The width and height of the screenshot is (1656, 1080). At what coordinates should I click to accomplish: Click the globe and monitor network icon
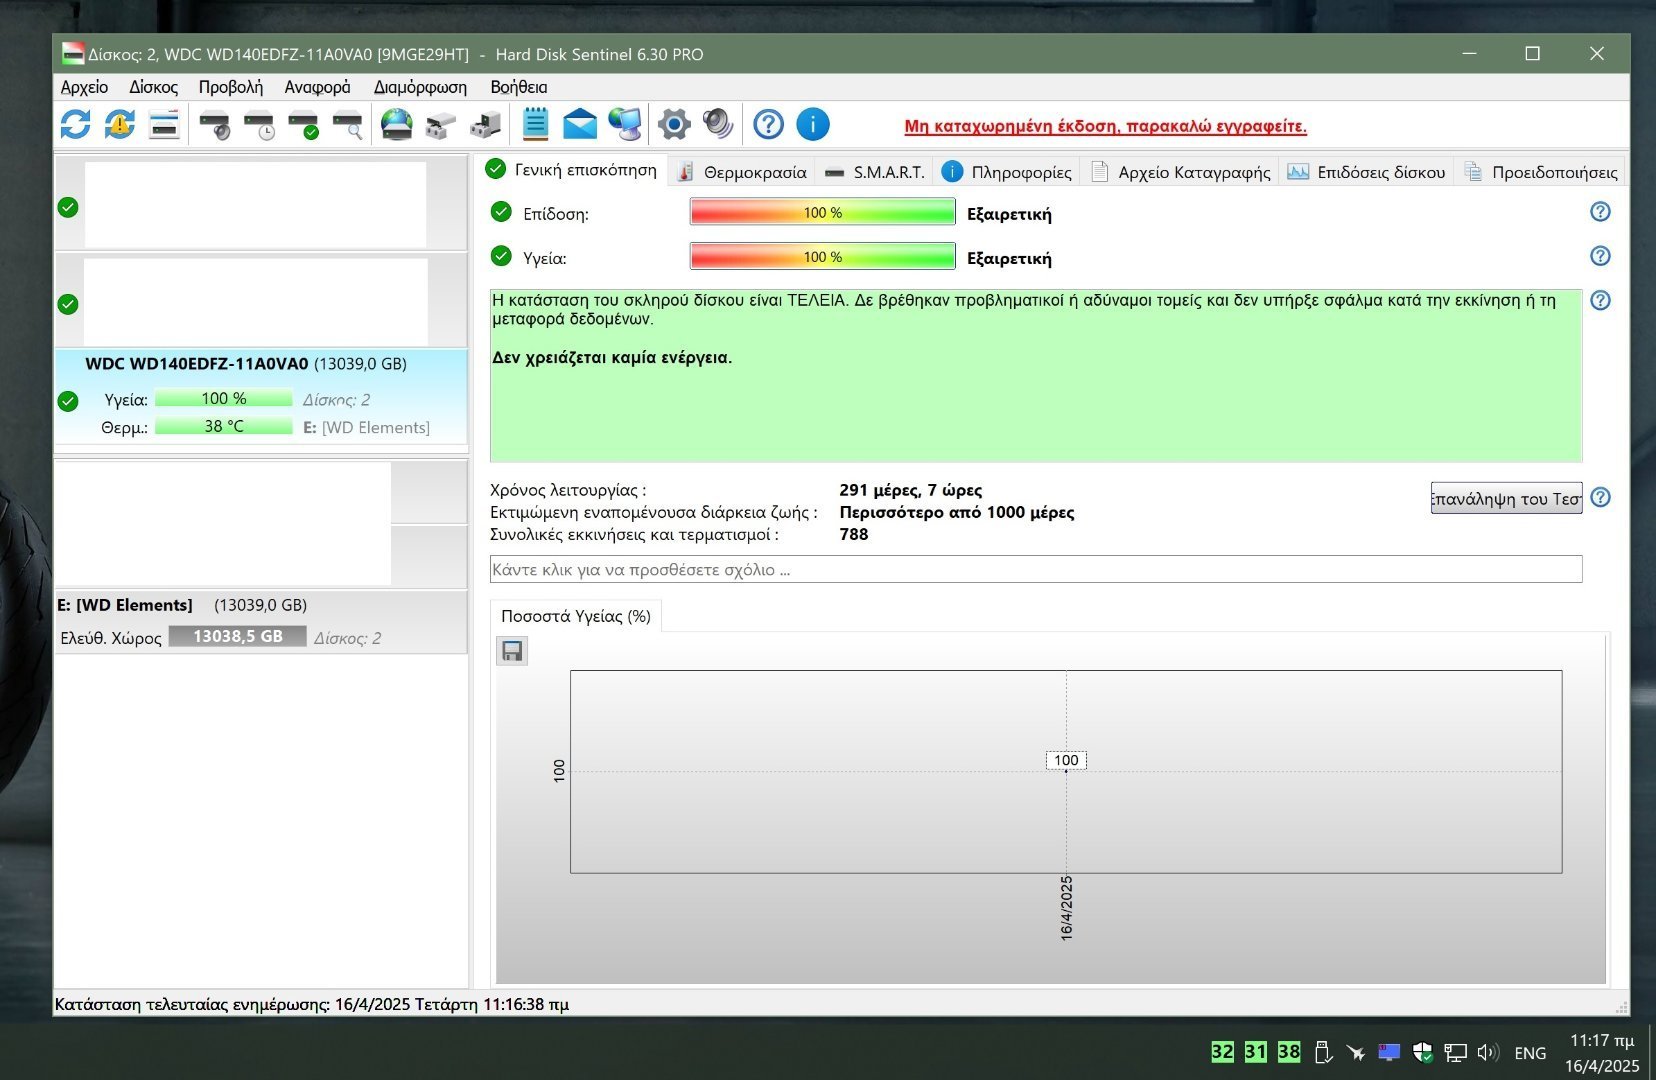pos(625,125)
